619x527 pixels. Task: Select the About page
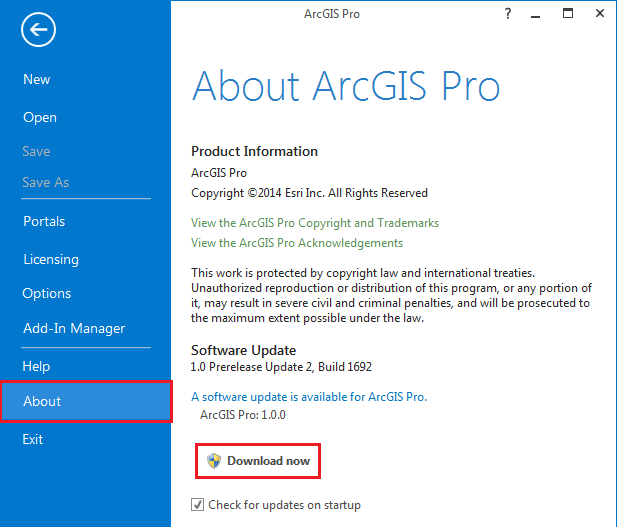coord(86,401)
